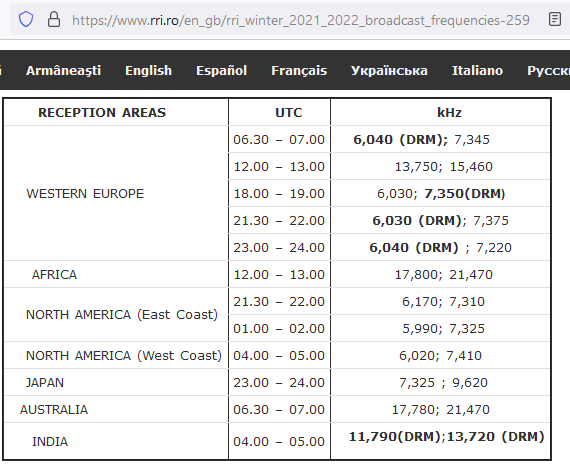Switch to Armânești language
Viewport: 570px width, 465px height.
point(63,71)
